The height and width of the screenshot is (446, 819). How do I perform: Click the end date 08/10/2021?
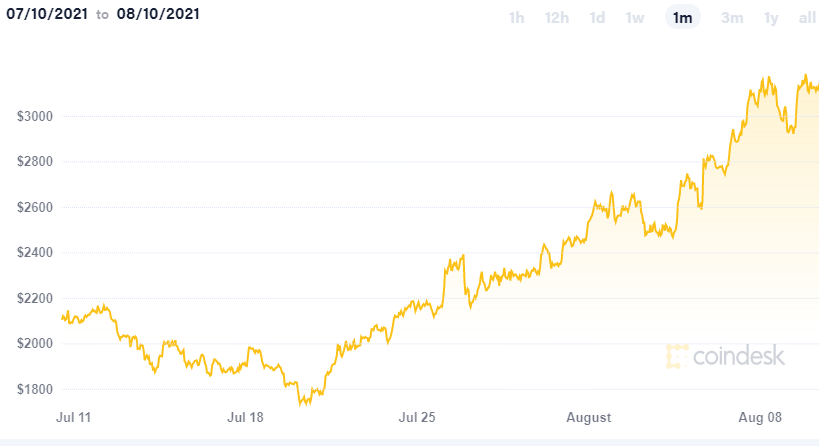159,15
